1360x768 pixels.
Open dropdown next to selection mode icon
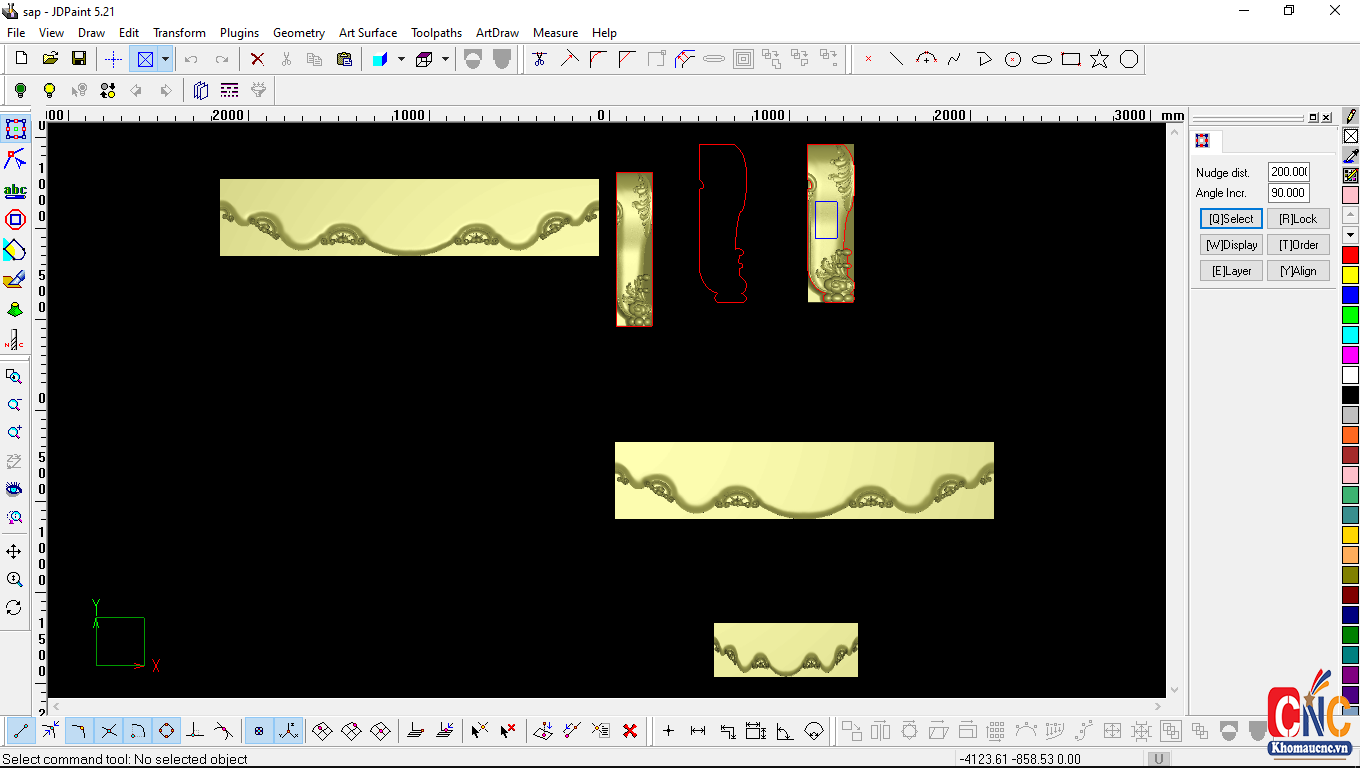[165, 59]
